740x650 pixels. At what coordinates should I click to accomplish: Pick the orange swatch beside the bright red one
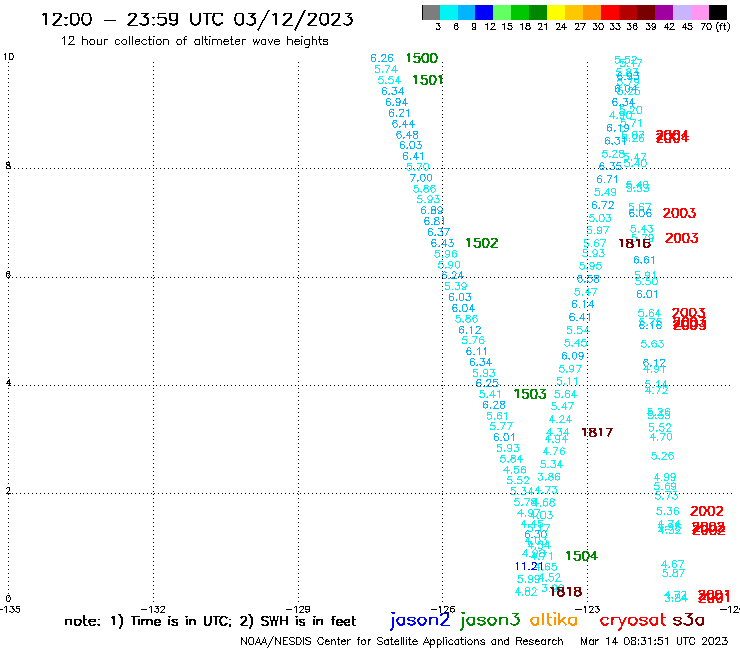pos(592,12)
